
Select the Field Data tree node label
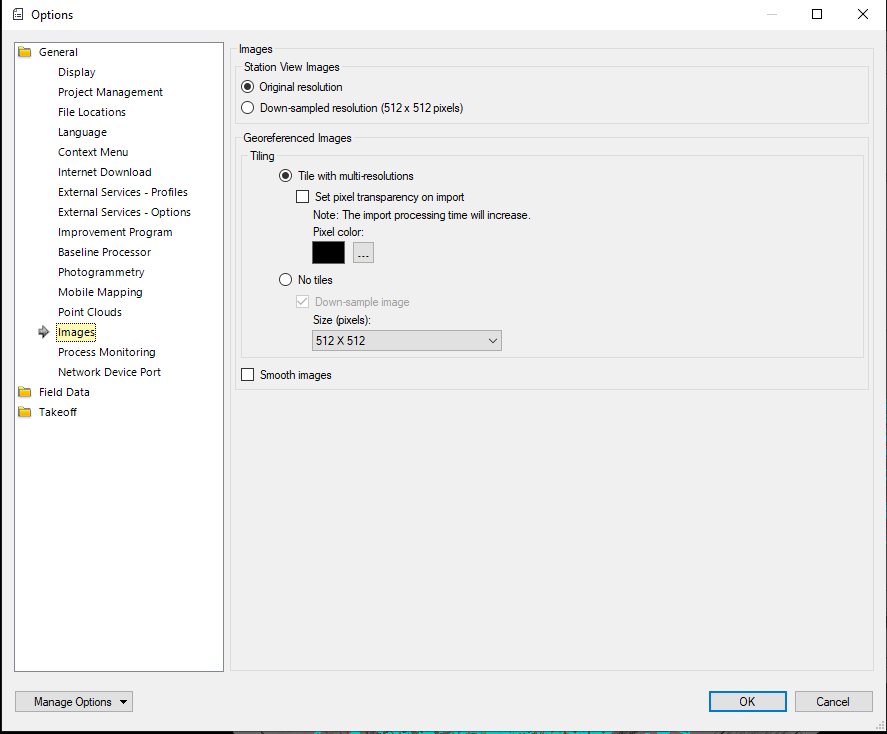pos(64,392)
